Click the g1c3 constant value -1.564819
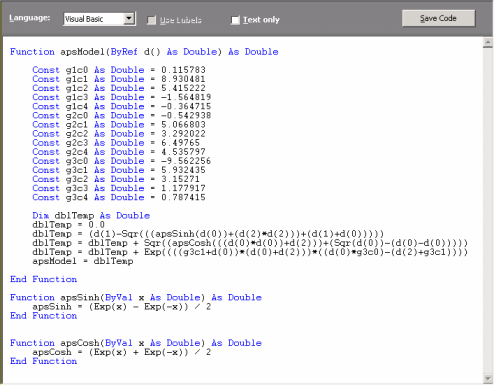The image size is (494, 385). click(186, 97)
